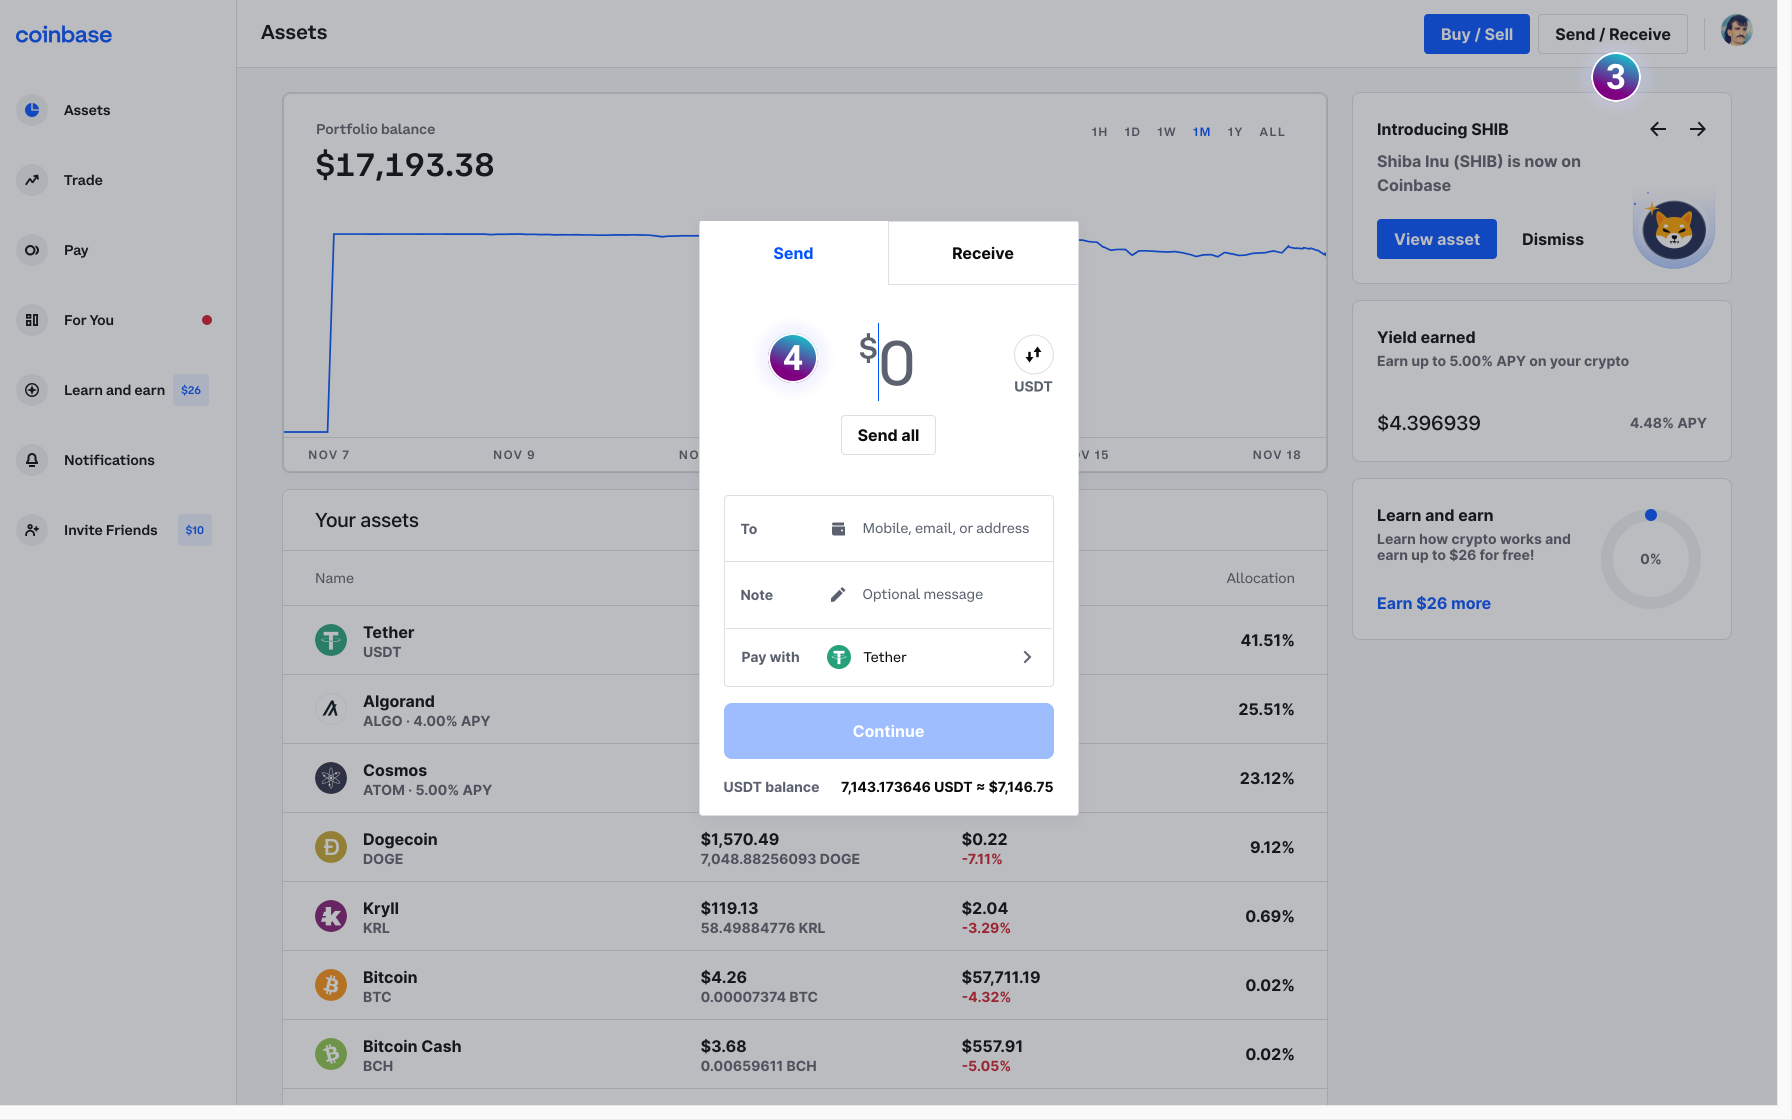The height and width of the screenshot is (1120, 1792).
Task: Click the Send / Receive button
Action: pyautogui.click(x=1612, y=34)
